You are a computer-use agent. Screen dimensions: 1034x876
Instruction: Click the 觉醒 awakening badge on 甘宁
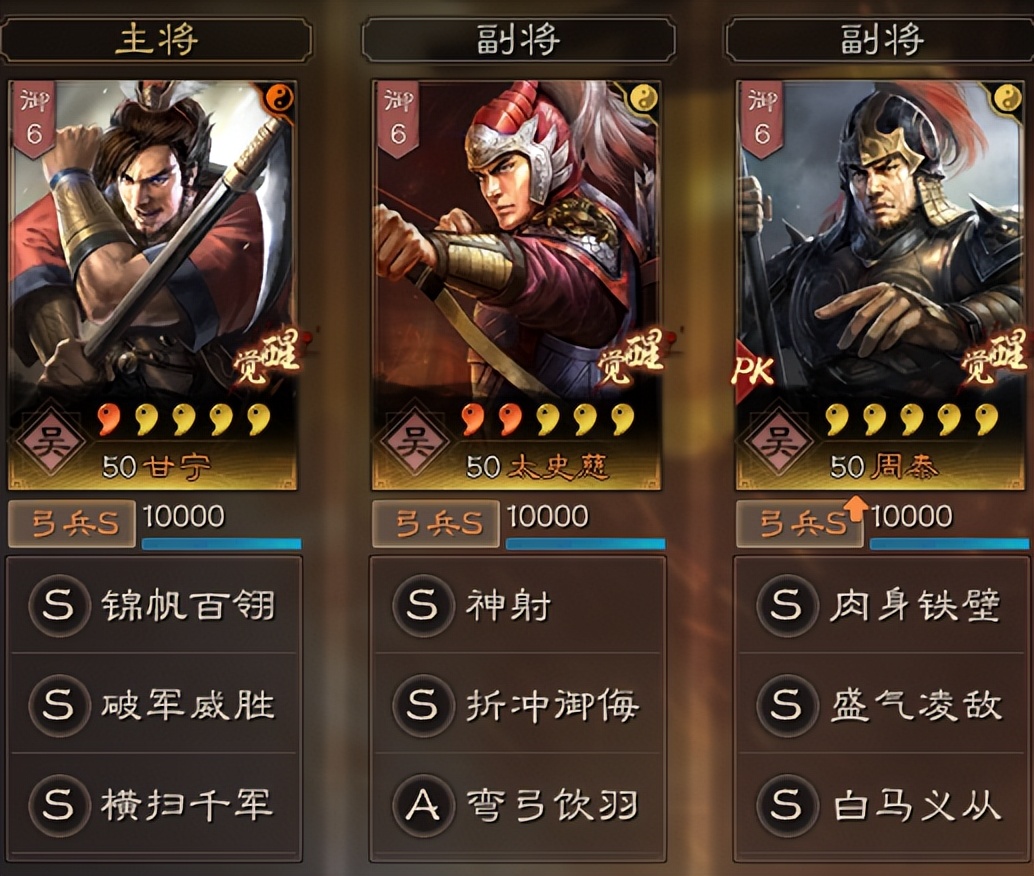click(x=266, y=358)
